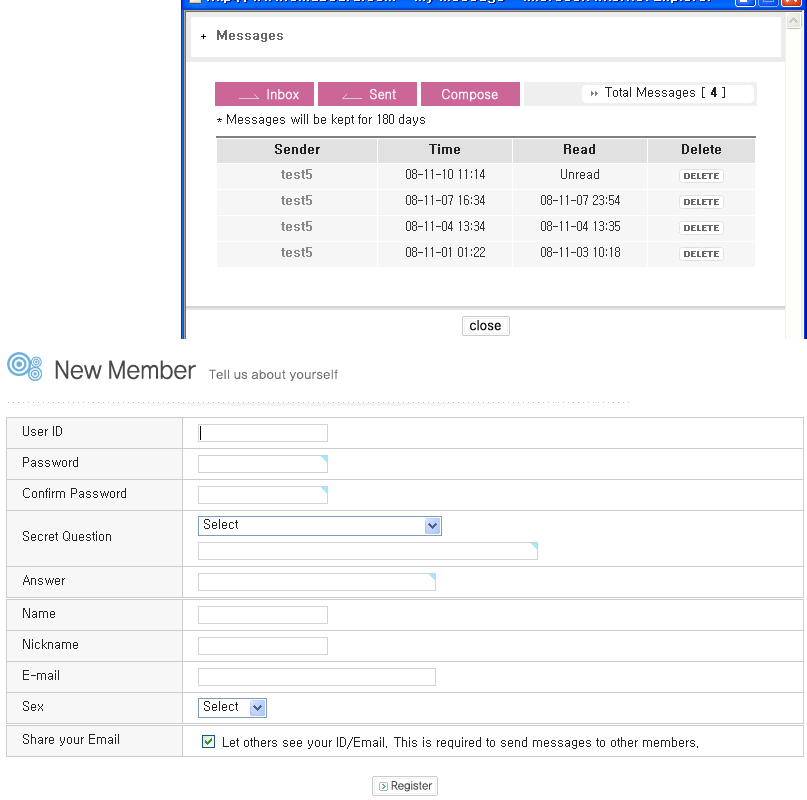Image resolution: width=807 pixels, height=800 pixels.
Task: Click the scroll-up arrow in Messages window
Action: click(x=794, y=21)
